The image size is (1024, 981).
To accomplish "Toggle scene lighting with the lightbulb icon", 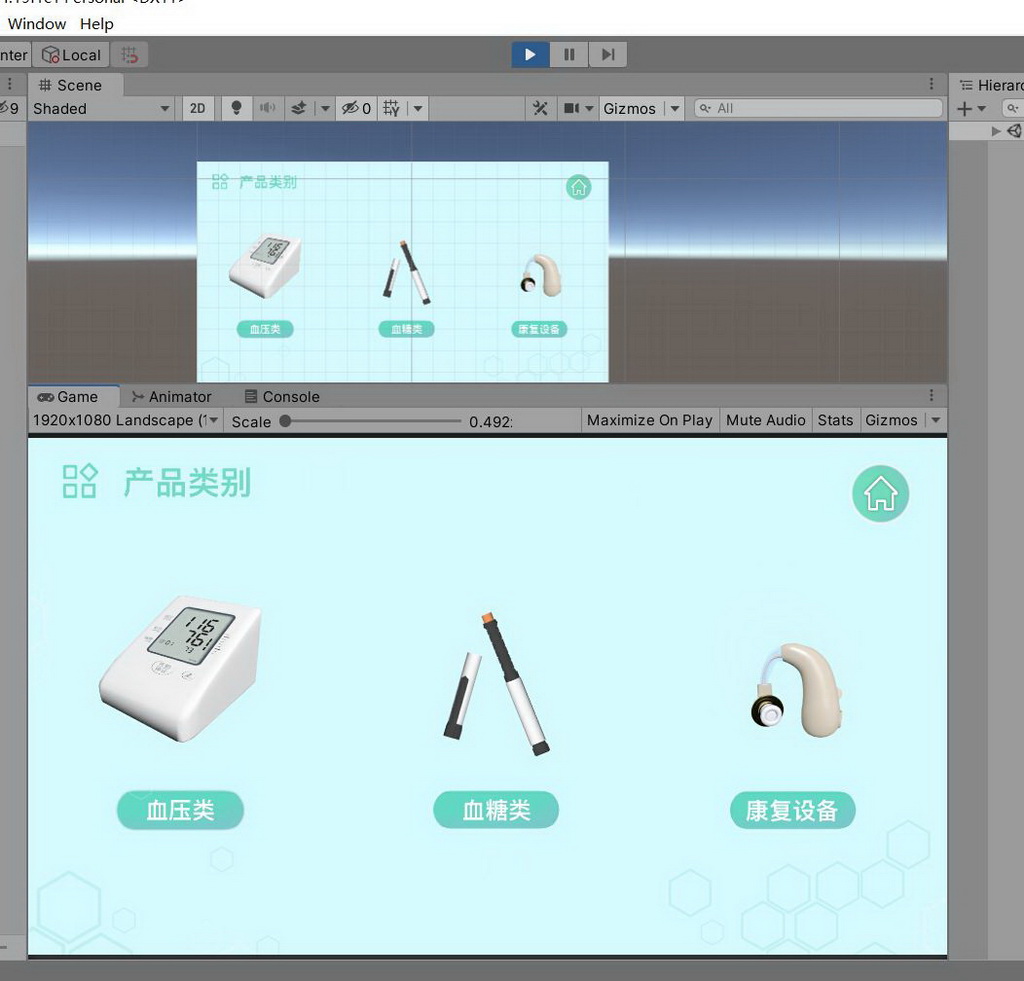I will [x=237, y=108].
